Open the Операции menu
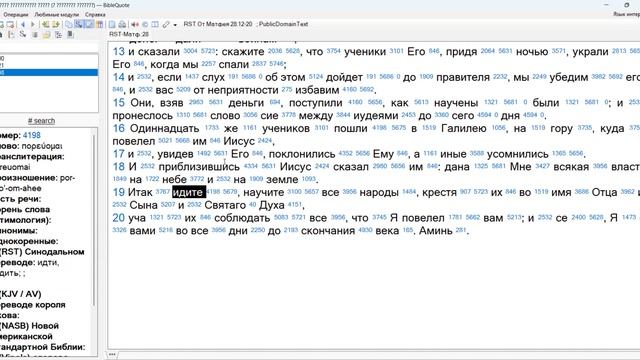640x360 pixels. point(16,14)
